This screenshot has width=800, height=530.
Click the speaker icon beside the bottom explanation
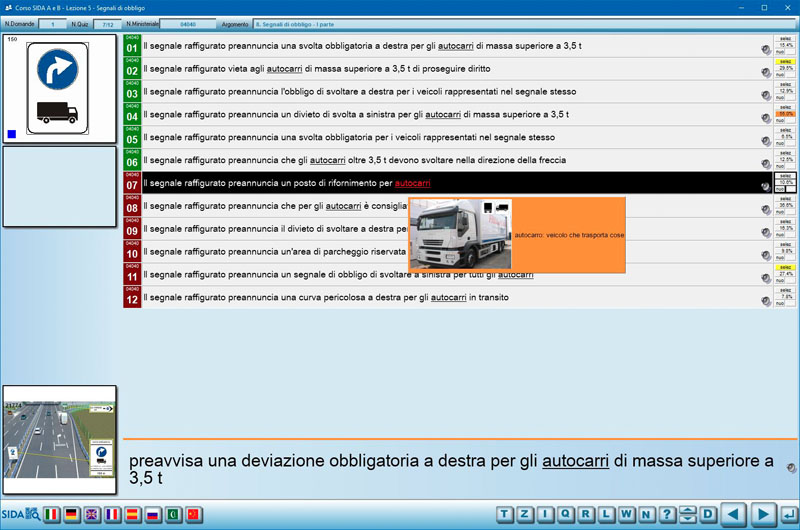(791, 468)
